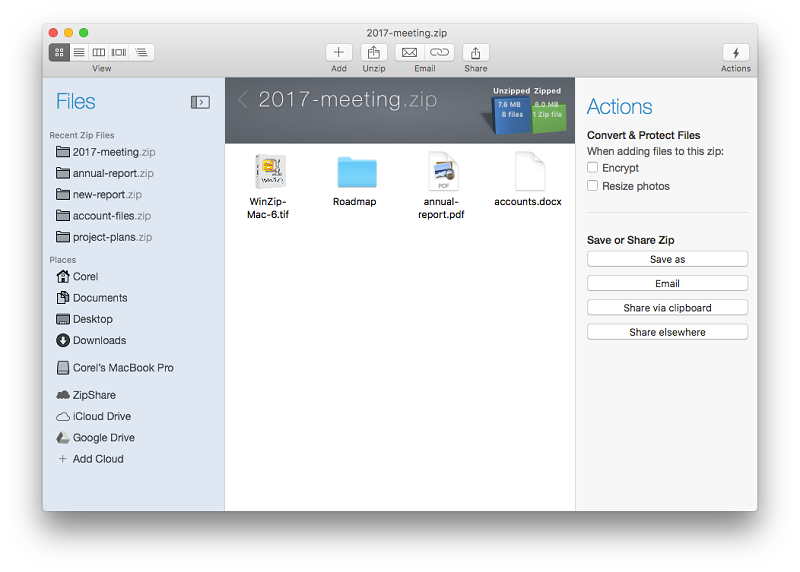Open the Share toolbar button

click(476, 52)
